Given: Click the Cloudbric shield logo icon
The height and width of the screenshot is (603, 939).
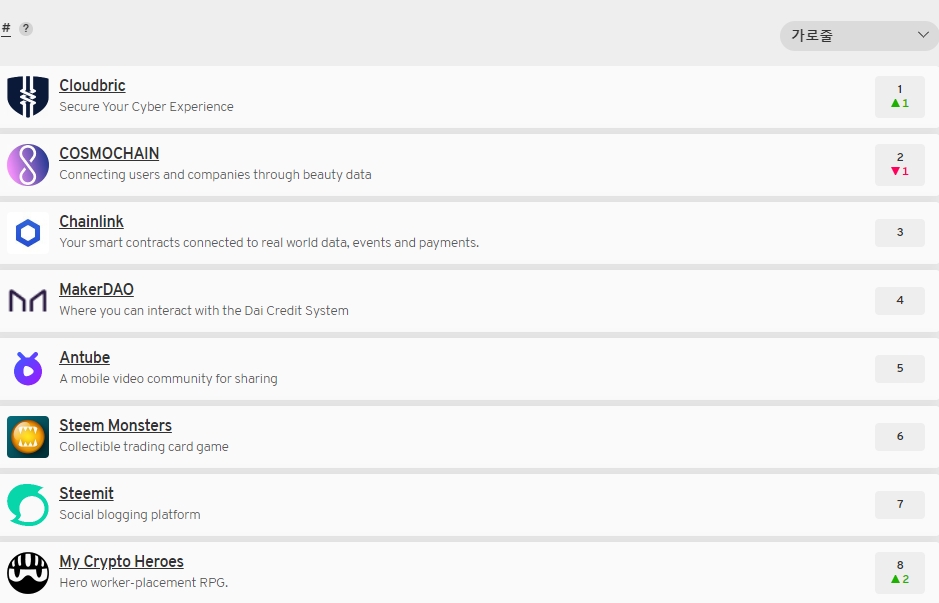Looking at the screenshot, I should pyautogui.click(x=28, y=96).
